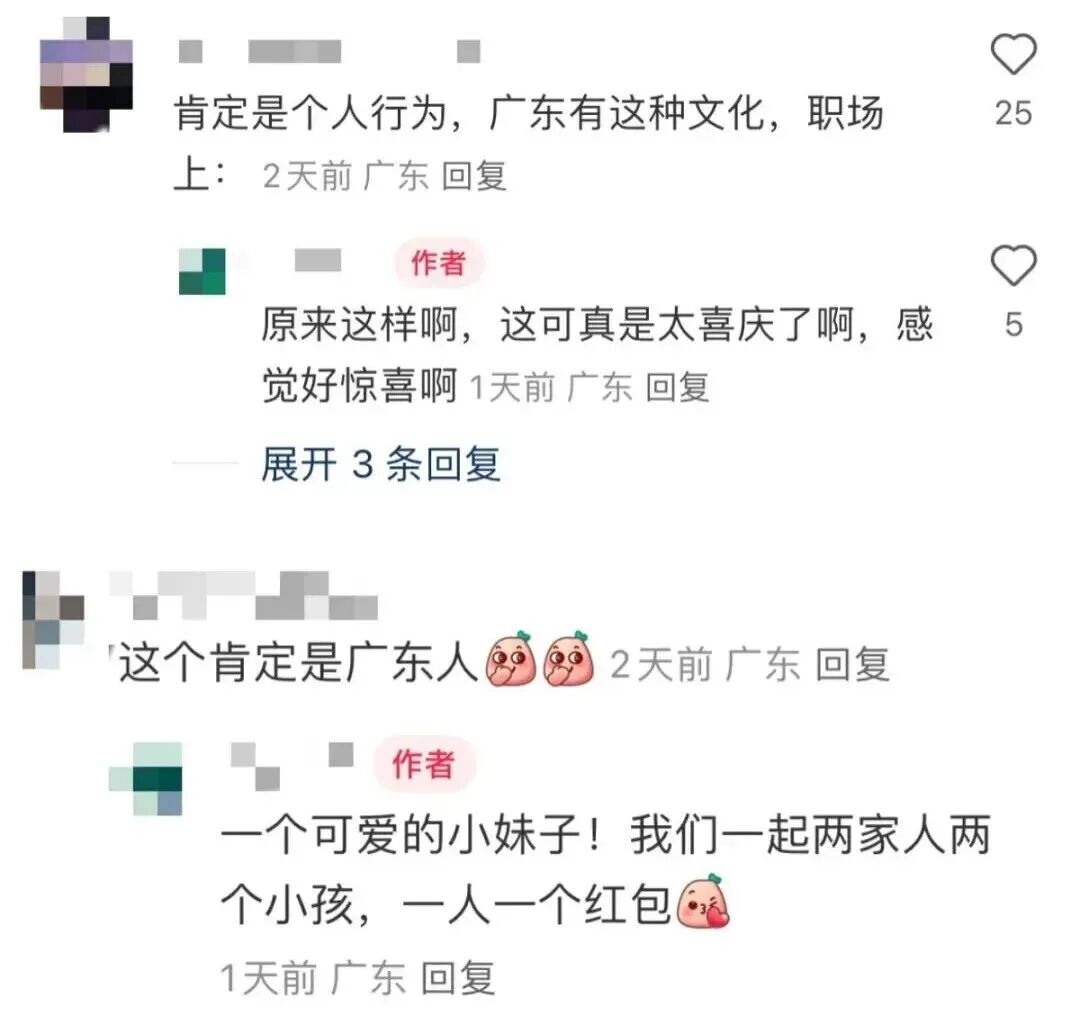Reply to author's 感觉好惊喜啊 comment
The image size is (1080, 1026).
click(677, 388)
